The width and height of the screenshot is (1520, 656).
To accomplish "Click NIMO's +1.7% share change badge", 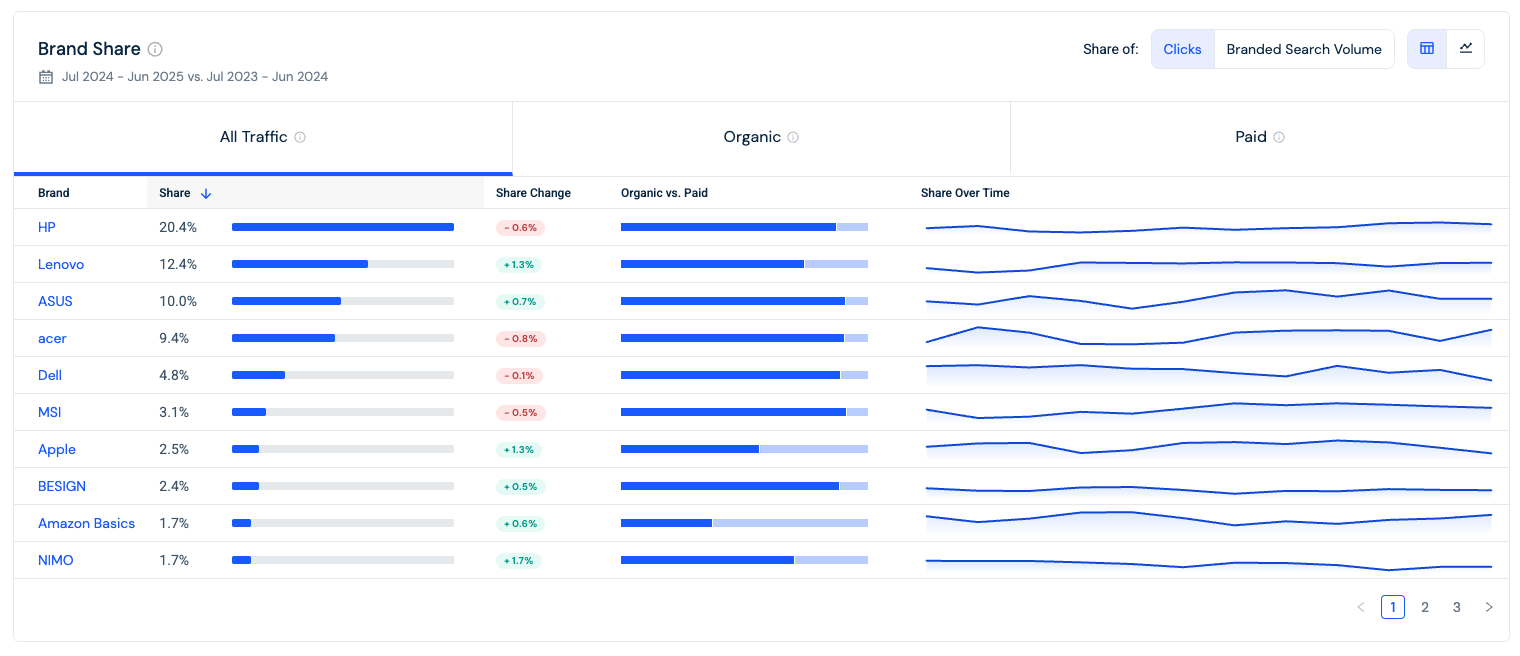I will coord(520,560).
